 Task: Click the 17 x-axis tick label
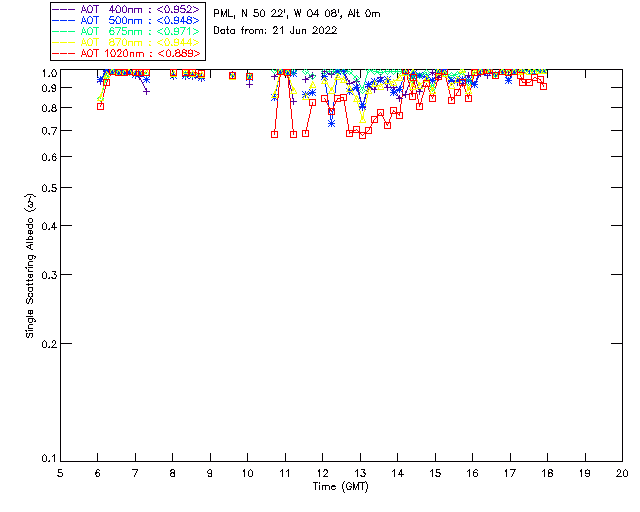click(x=510, y=473)
